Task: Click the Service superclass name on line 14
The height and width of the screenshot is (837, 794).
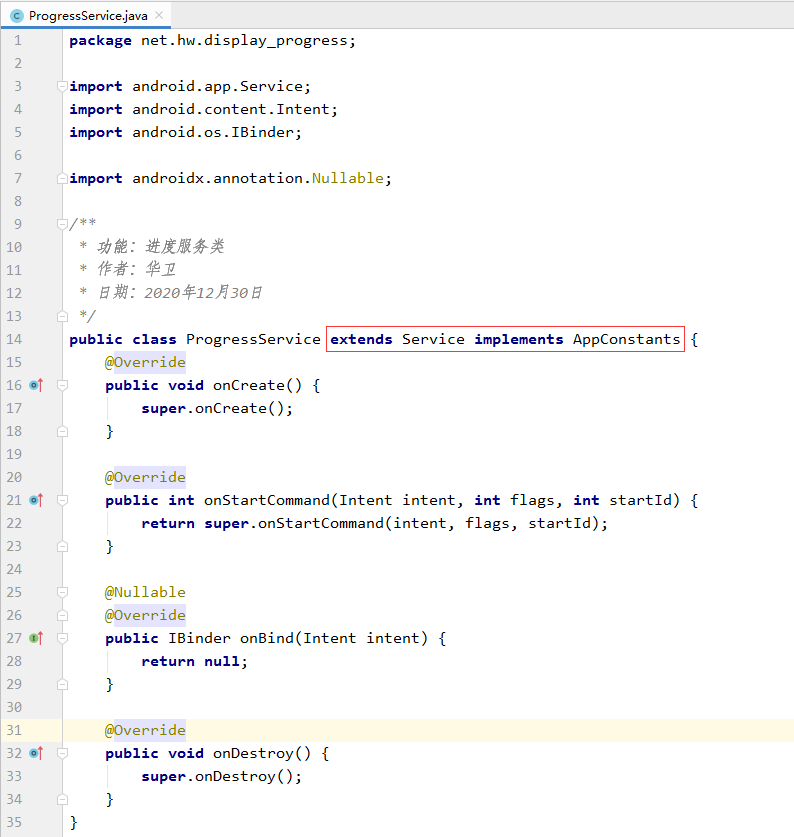Action: pos(433,339)
